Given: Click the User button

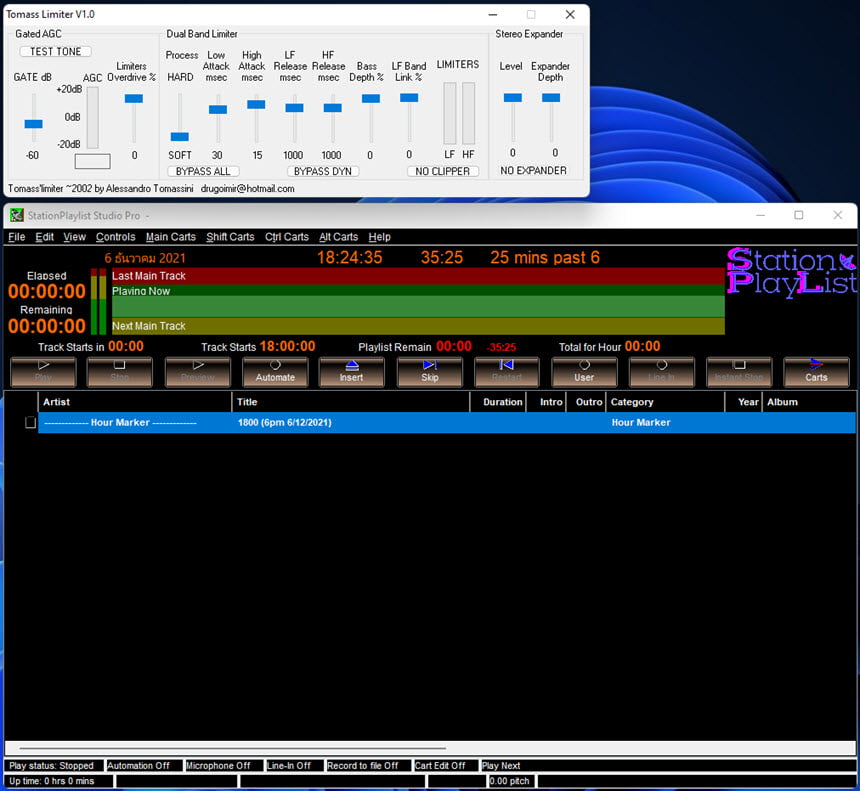Looking at the screenshot, I should point(584,372).
